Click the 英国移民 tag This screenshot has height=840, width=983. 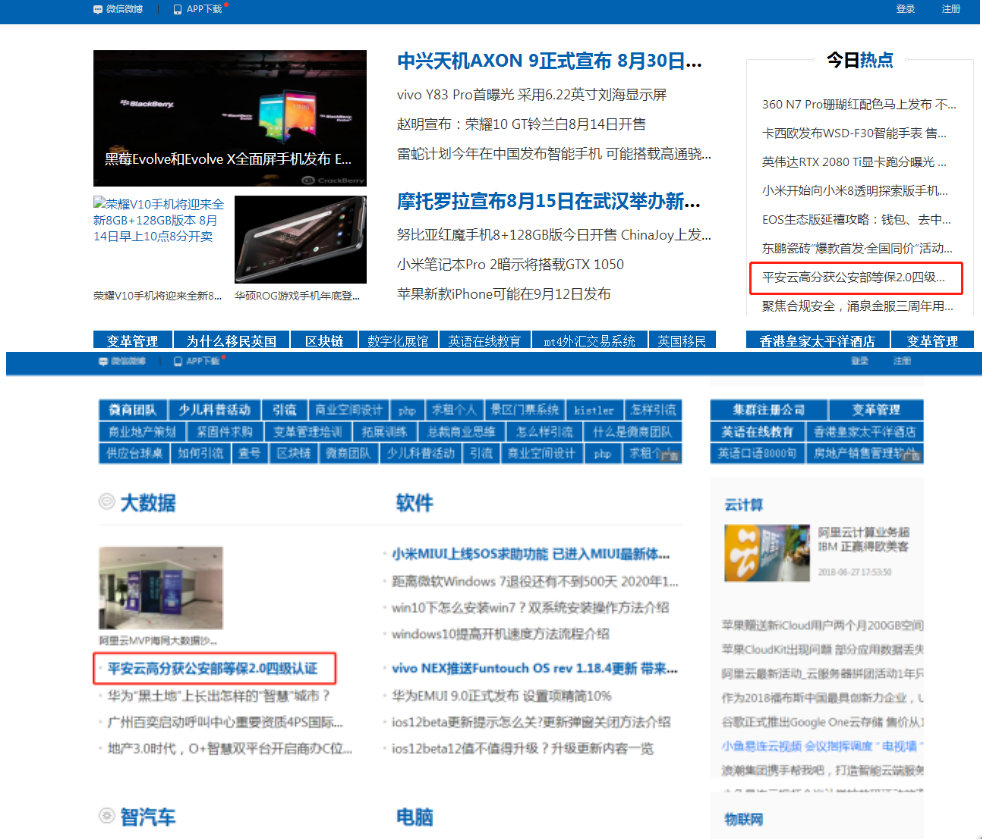coord(682,340)
